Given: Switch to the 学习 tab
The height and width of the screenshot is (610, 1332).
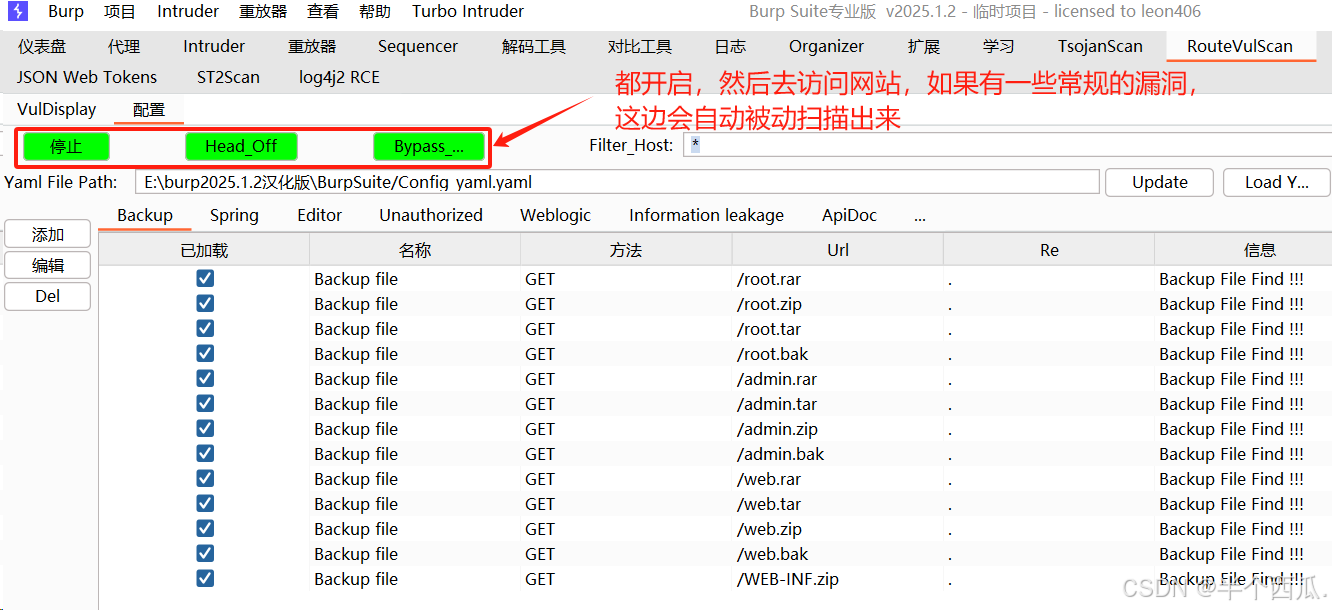Looking at the screenshot, I should (x=998, y=46).
